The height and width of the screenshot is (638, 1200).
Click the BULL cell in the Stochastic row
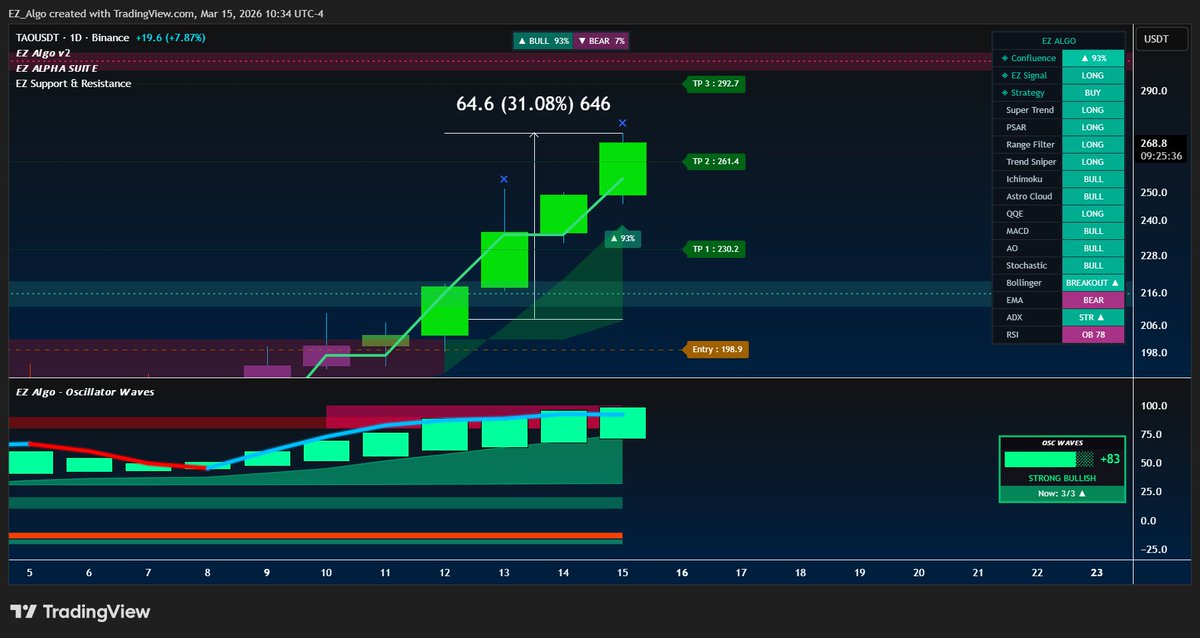pyautogui.click(x=1093, y=266)
